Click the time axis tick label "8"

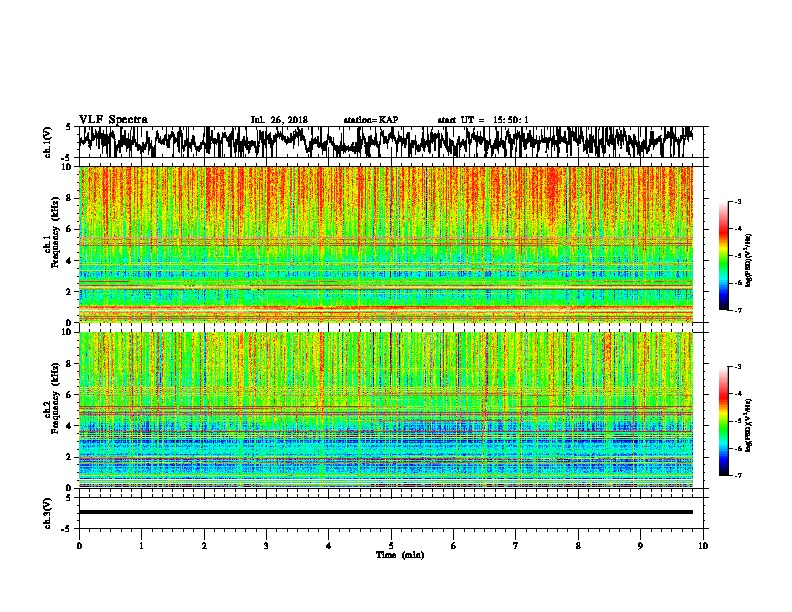click(578, 546)
